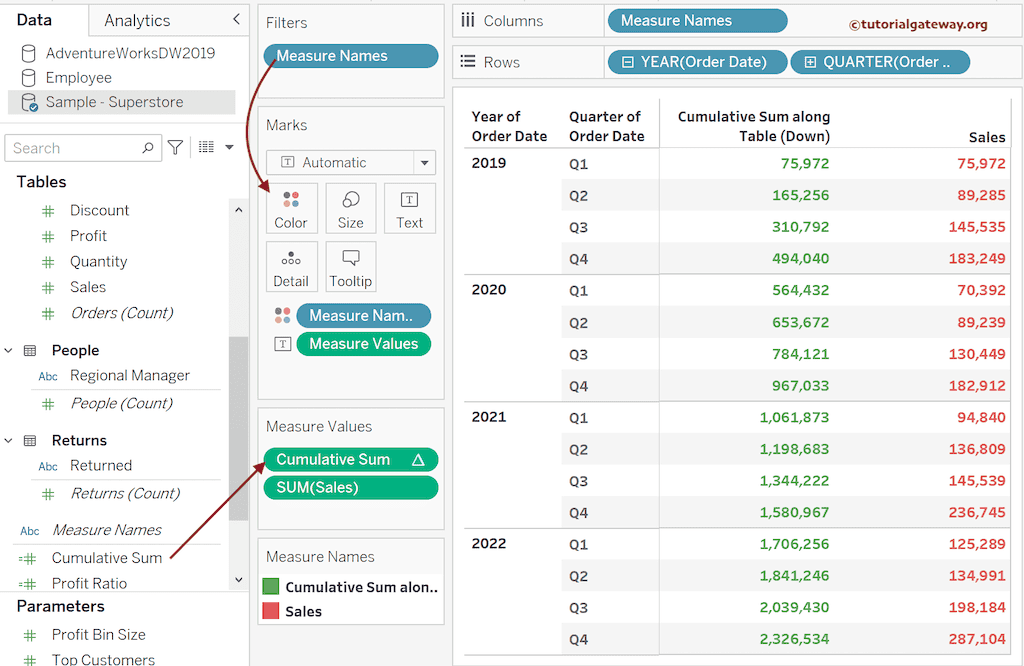Switch to the Analytics tab
The image size is (1024, 666).
136,20
